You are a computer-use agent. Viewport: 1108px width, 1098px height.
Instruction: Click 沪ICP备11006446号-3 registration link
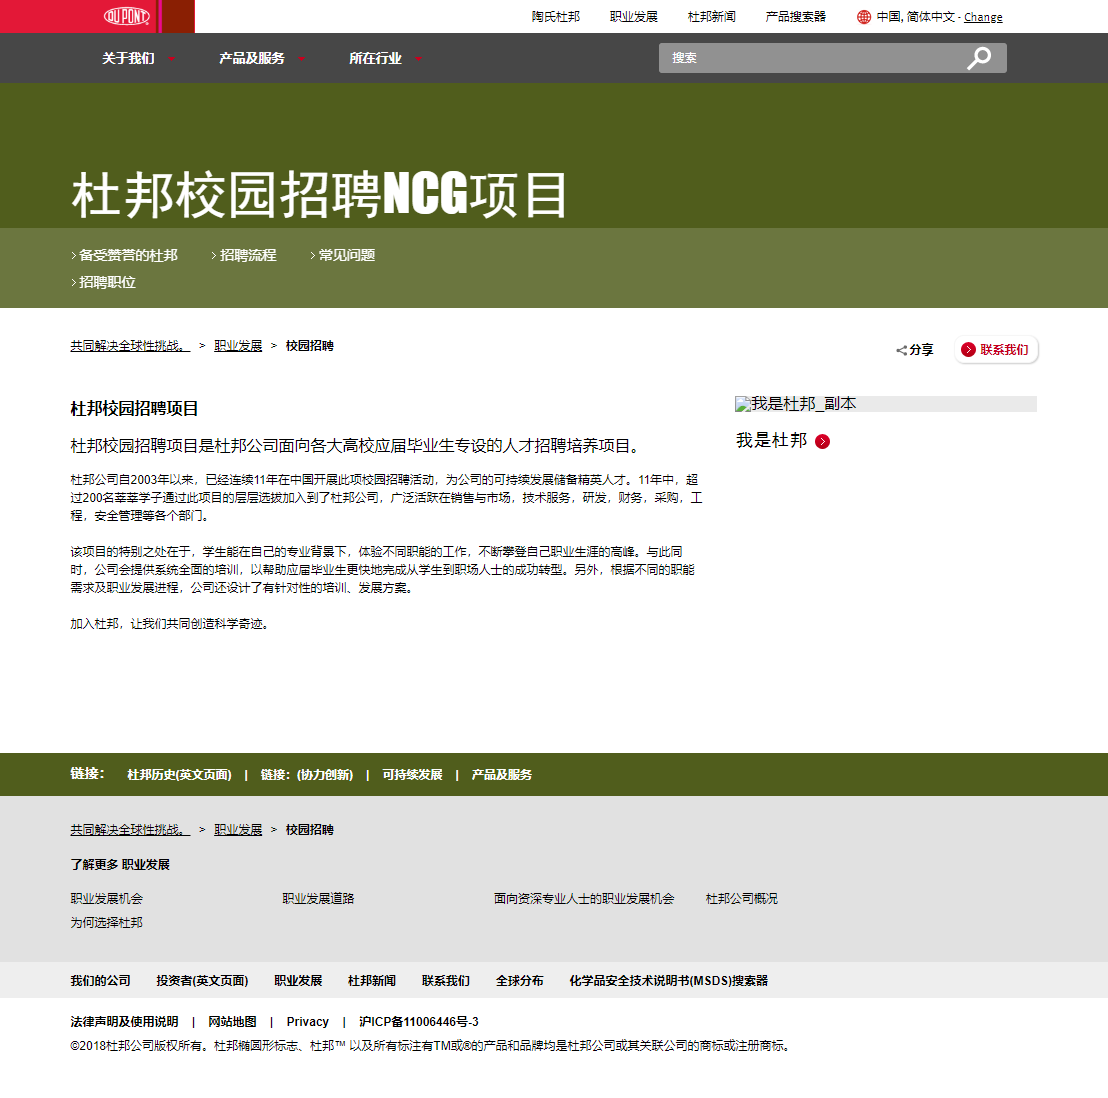click(419, 1022)
